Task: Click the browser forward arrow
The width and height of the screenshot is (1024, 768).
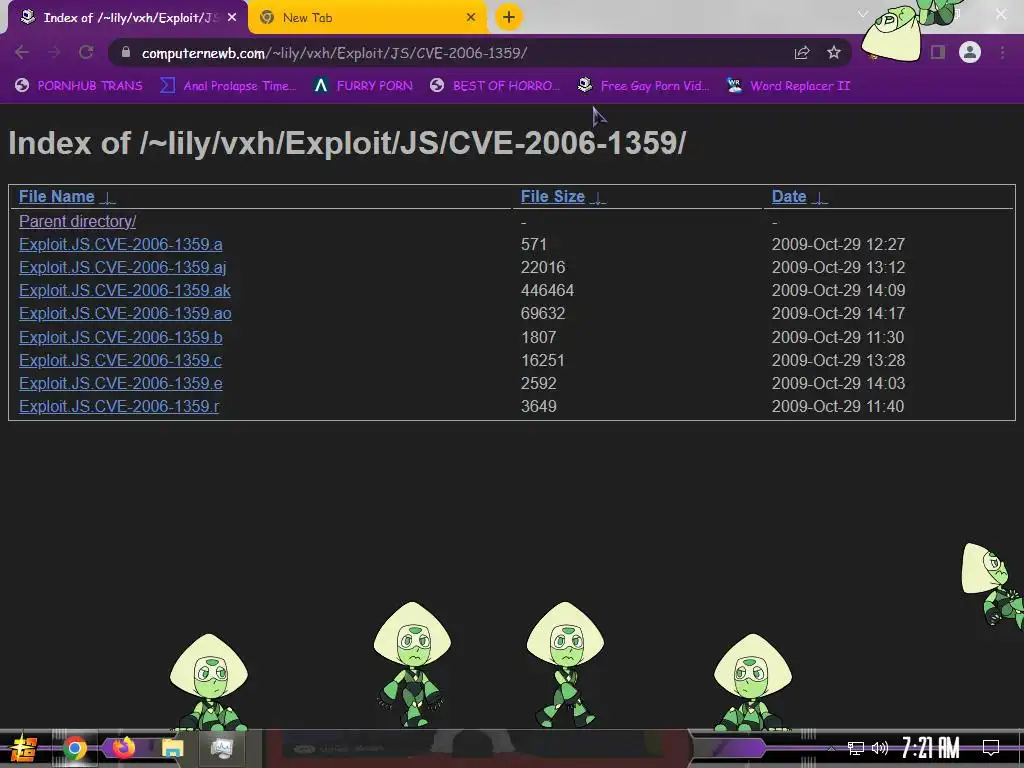Action: click(54, 52)
